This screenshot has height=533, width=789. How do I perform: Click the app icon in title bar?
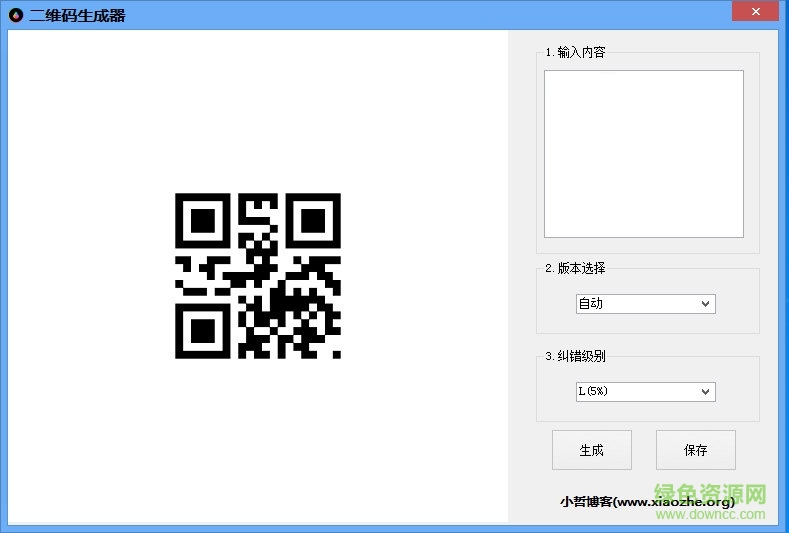[x=16, y=15]
